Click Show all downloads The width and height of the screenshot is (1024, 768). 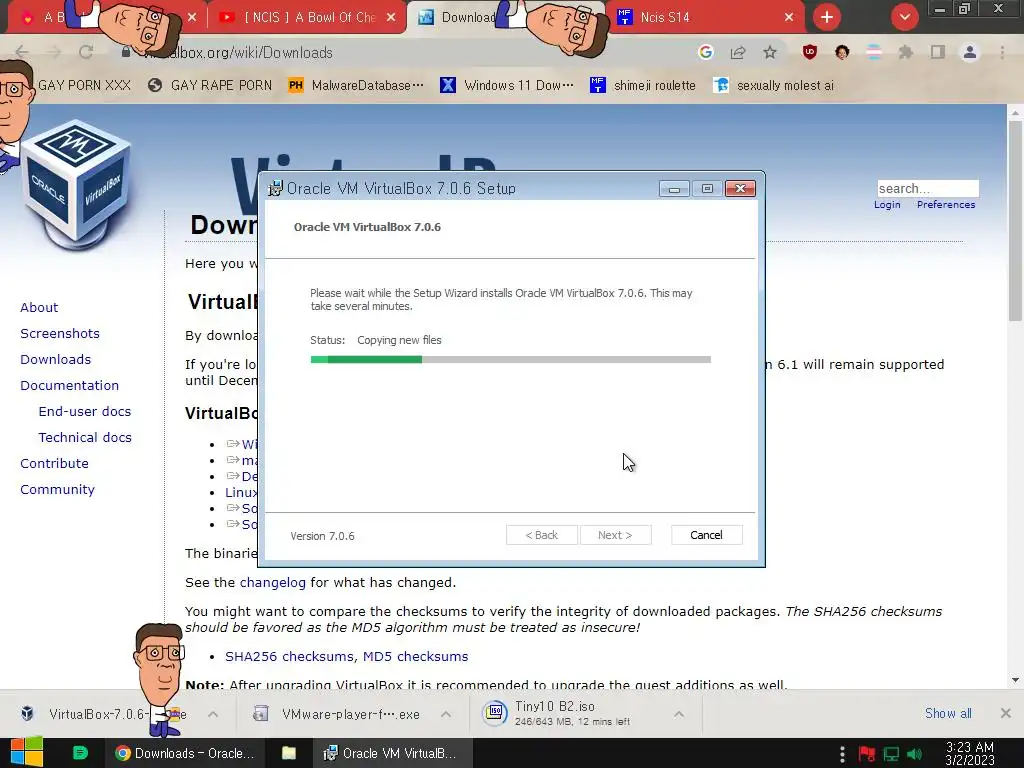(948, 713)
